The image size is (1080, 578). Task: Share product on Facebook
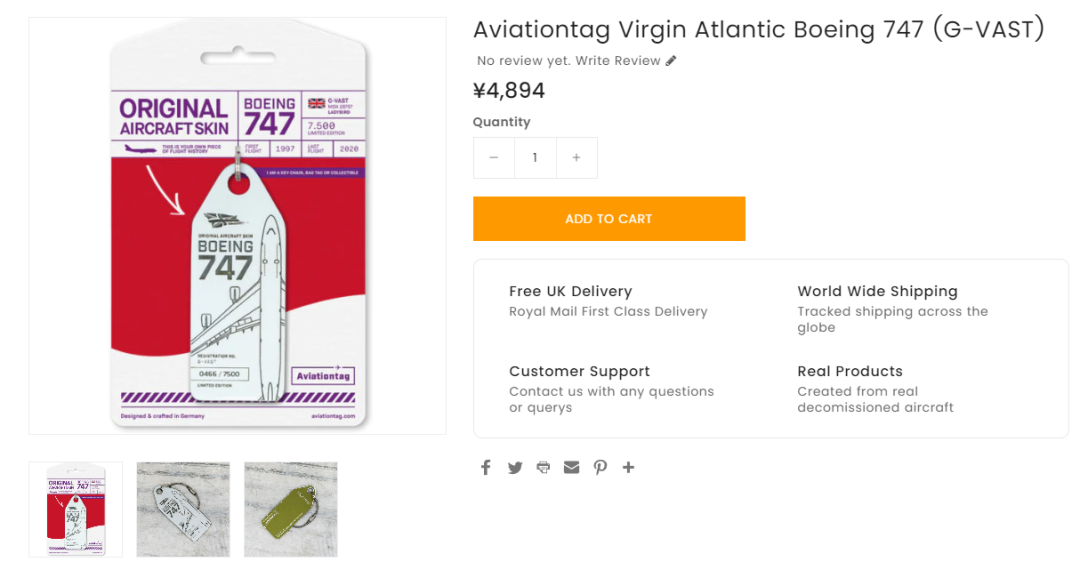486,467
